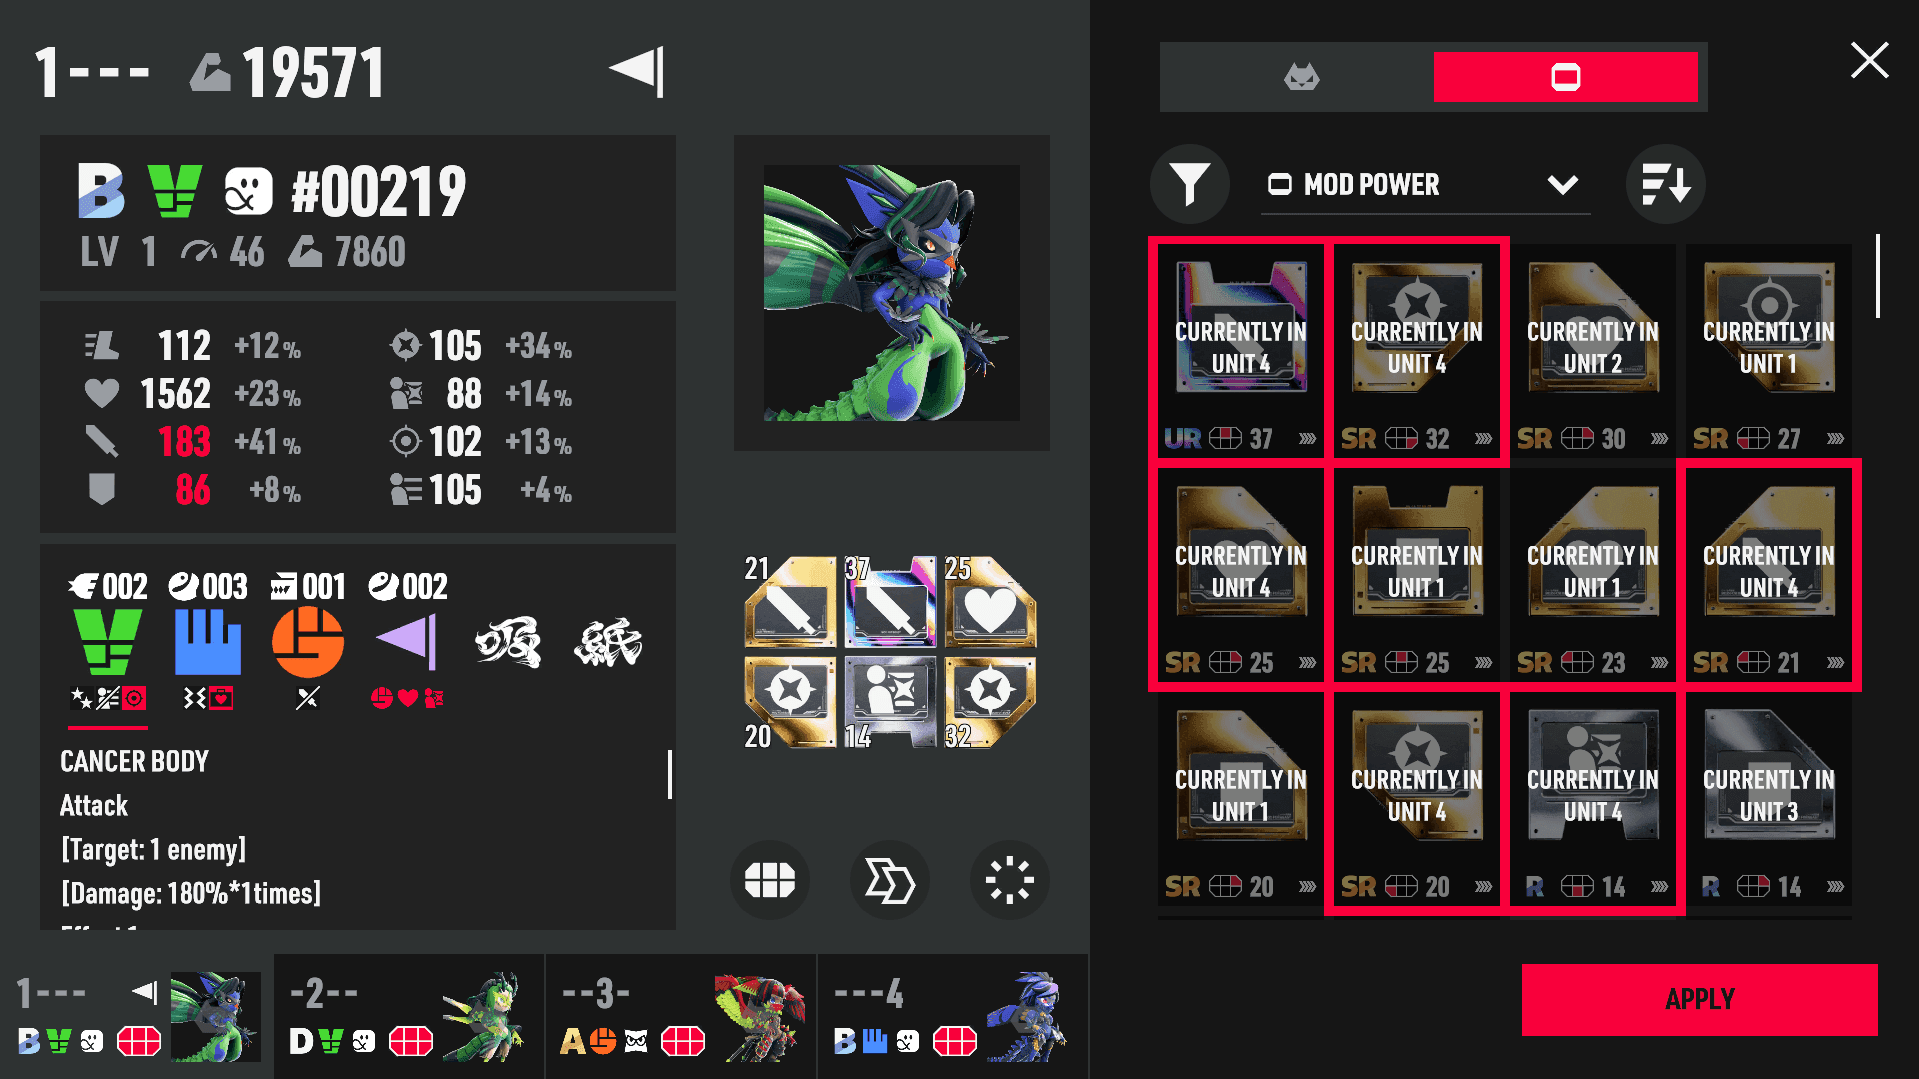The image size is (1919, 1079).
Task: Click the dotted circle spinner icon
Action: pyautogui.click(x=1009, y=881)
